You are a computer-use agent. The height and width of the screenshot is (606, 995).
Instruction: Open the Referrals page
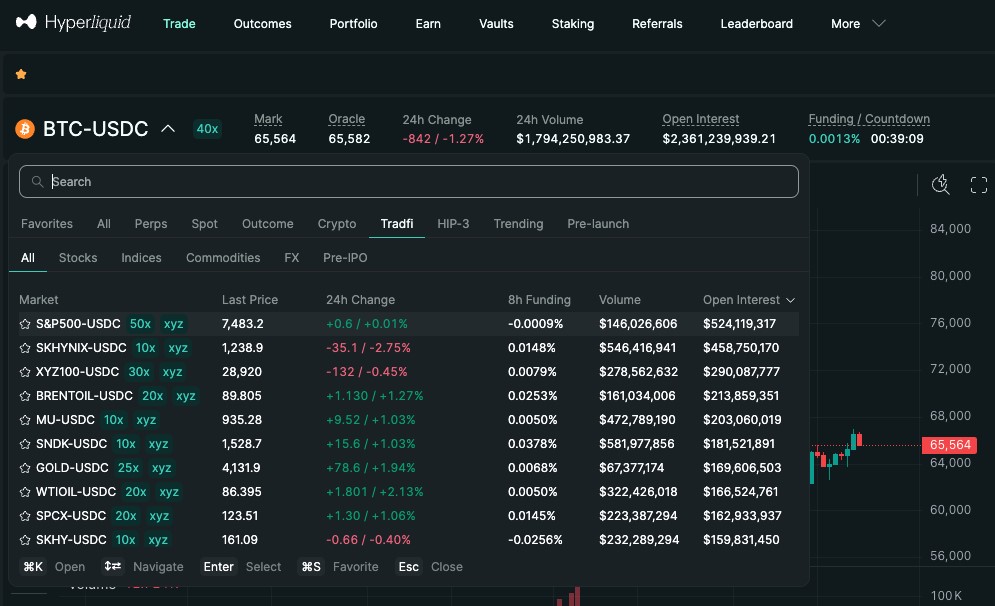(x=657, y=23)
